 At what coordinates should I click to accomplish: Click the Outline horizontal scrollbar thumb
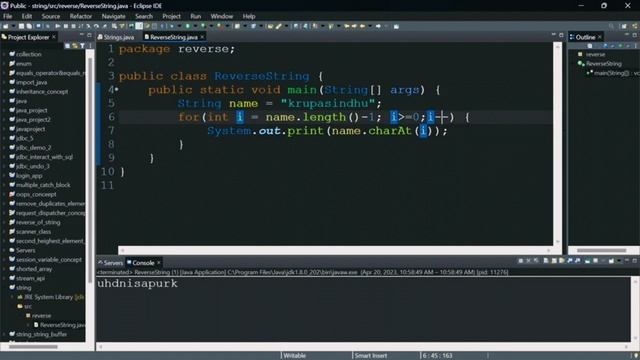tap(601, 250)
